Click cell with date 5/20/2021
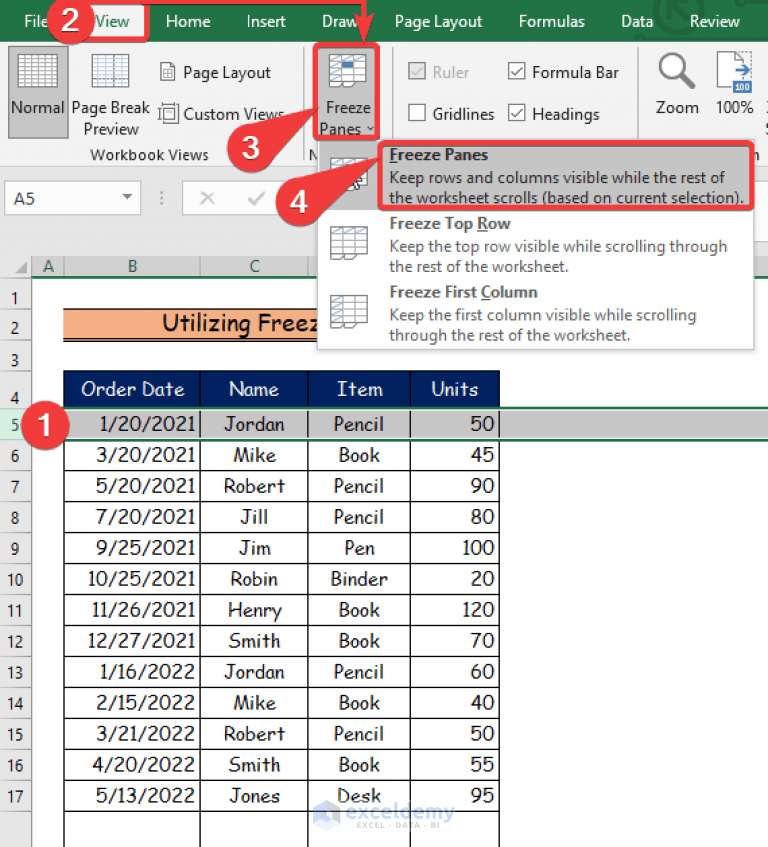 click(x=132, y=486)
